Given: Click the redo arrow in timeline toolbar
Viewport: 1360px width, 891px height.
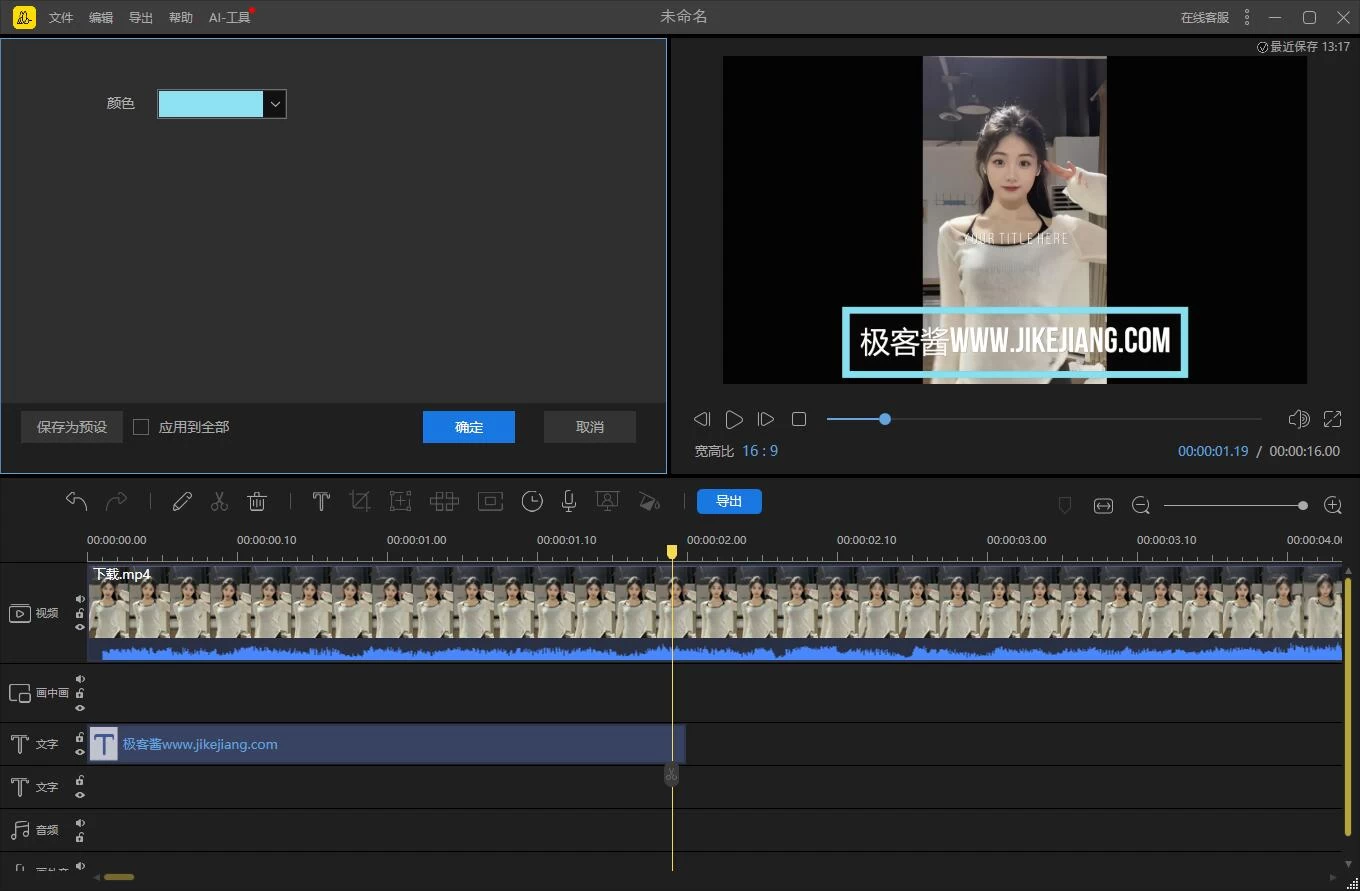Looking at the screenshot, I should click(x=116, y=501).
